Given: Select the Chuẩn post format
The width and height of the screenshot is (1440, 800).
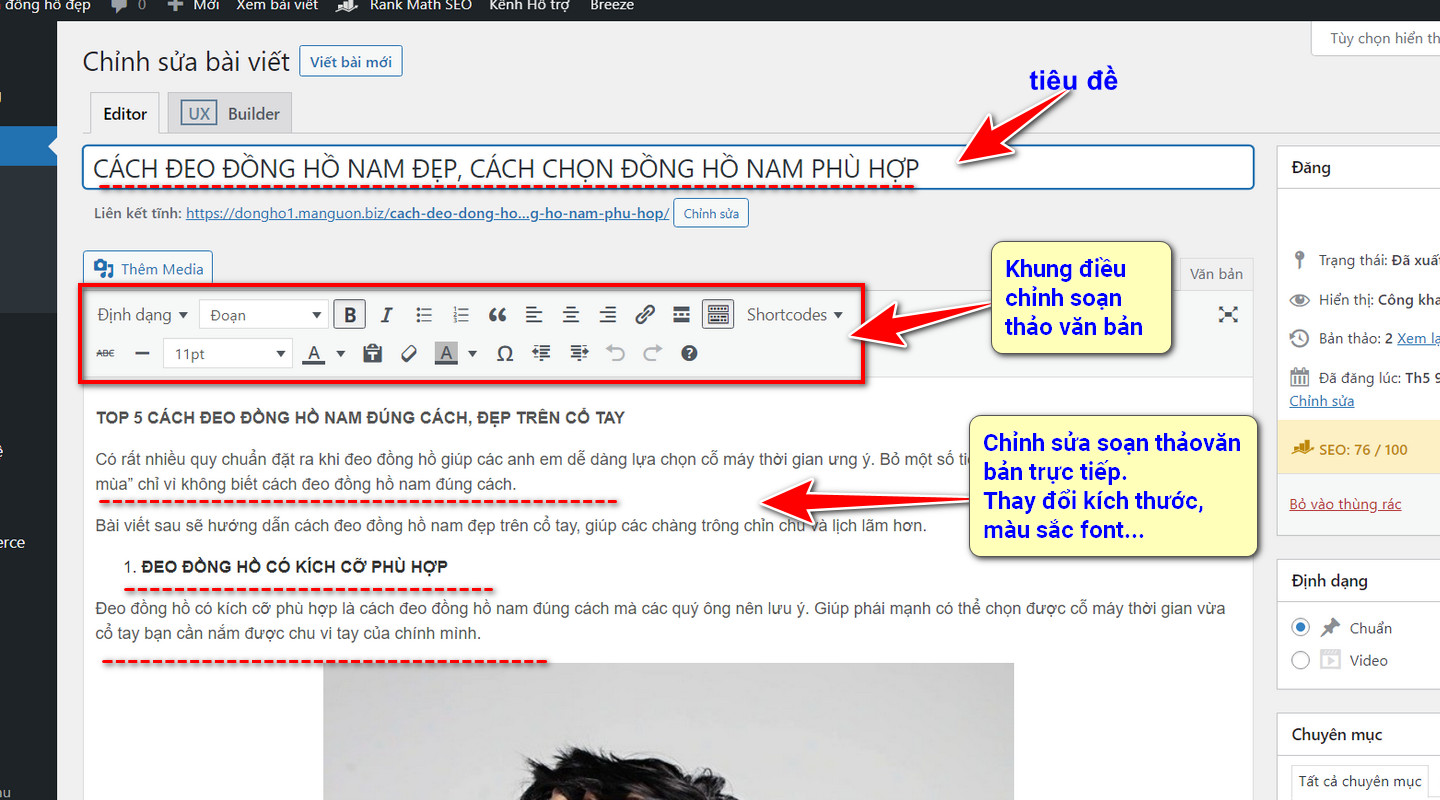Looking at the screenshot, I should point(1300,628).
